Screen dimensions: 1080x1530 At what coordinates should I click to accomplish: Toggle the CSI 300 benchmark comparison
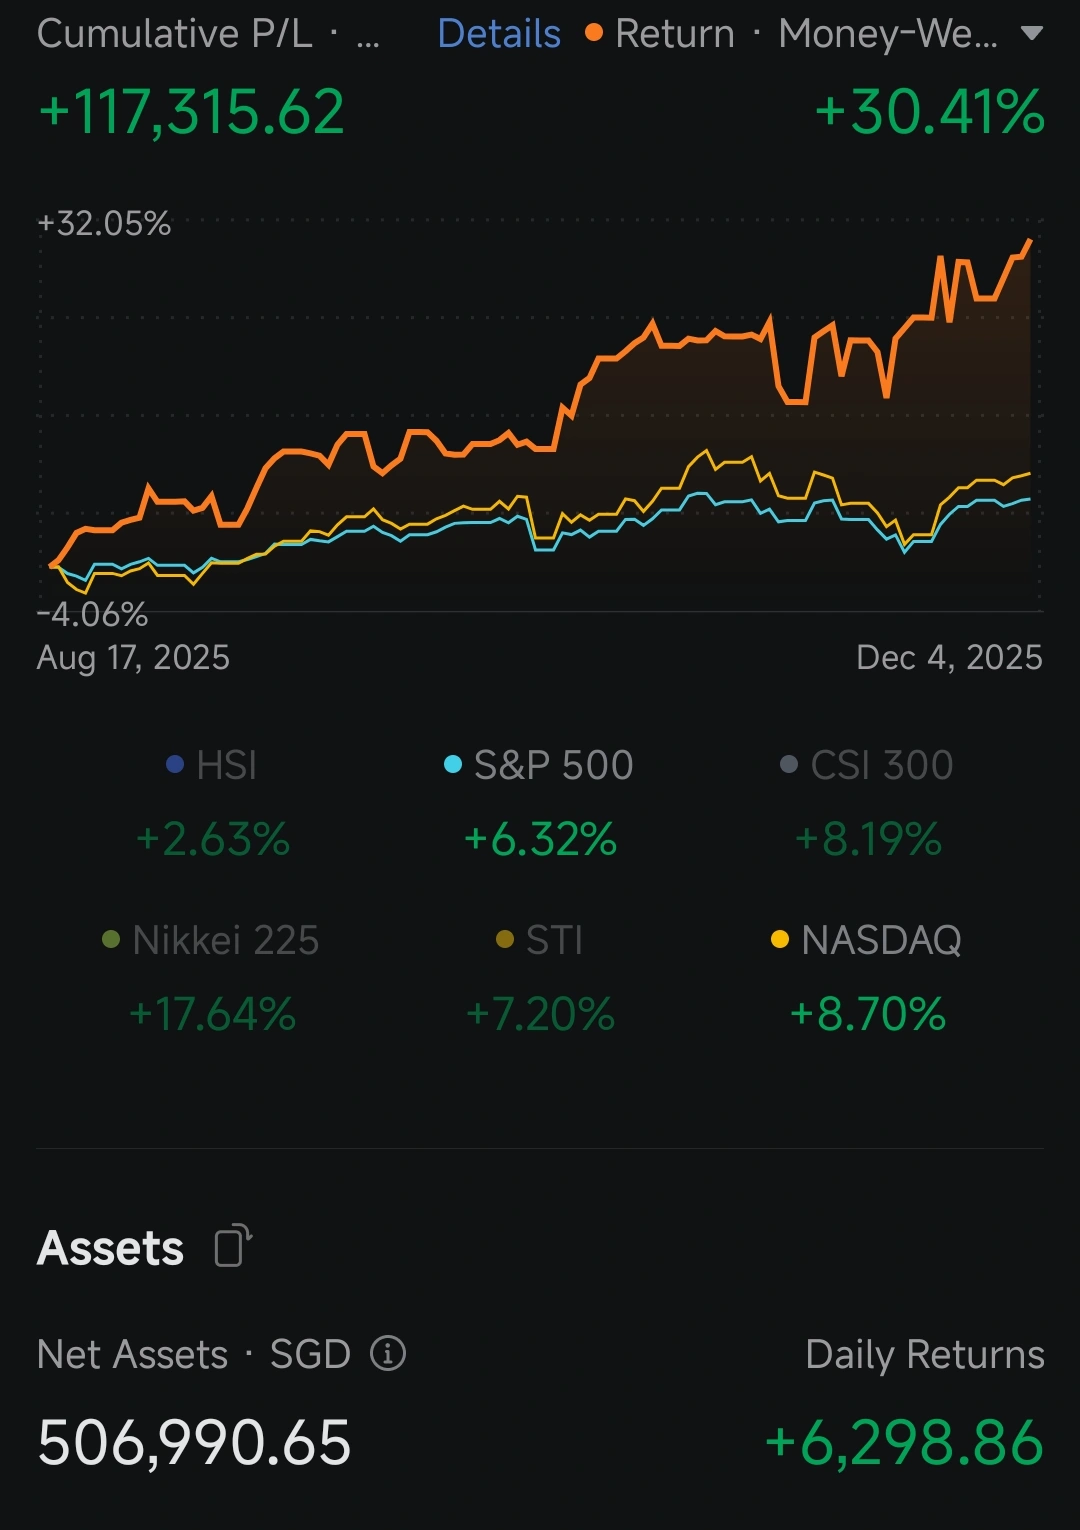[867, 802]
